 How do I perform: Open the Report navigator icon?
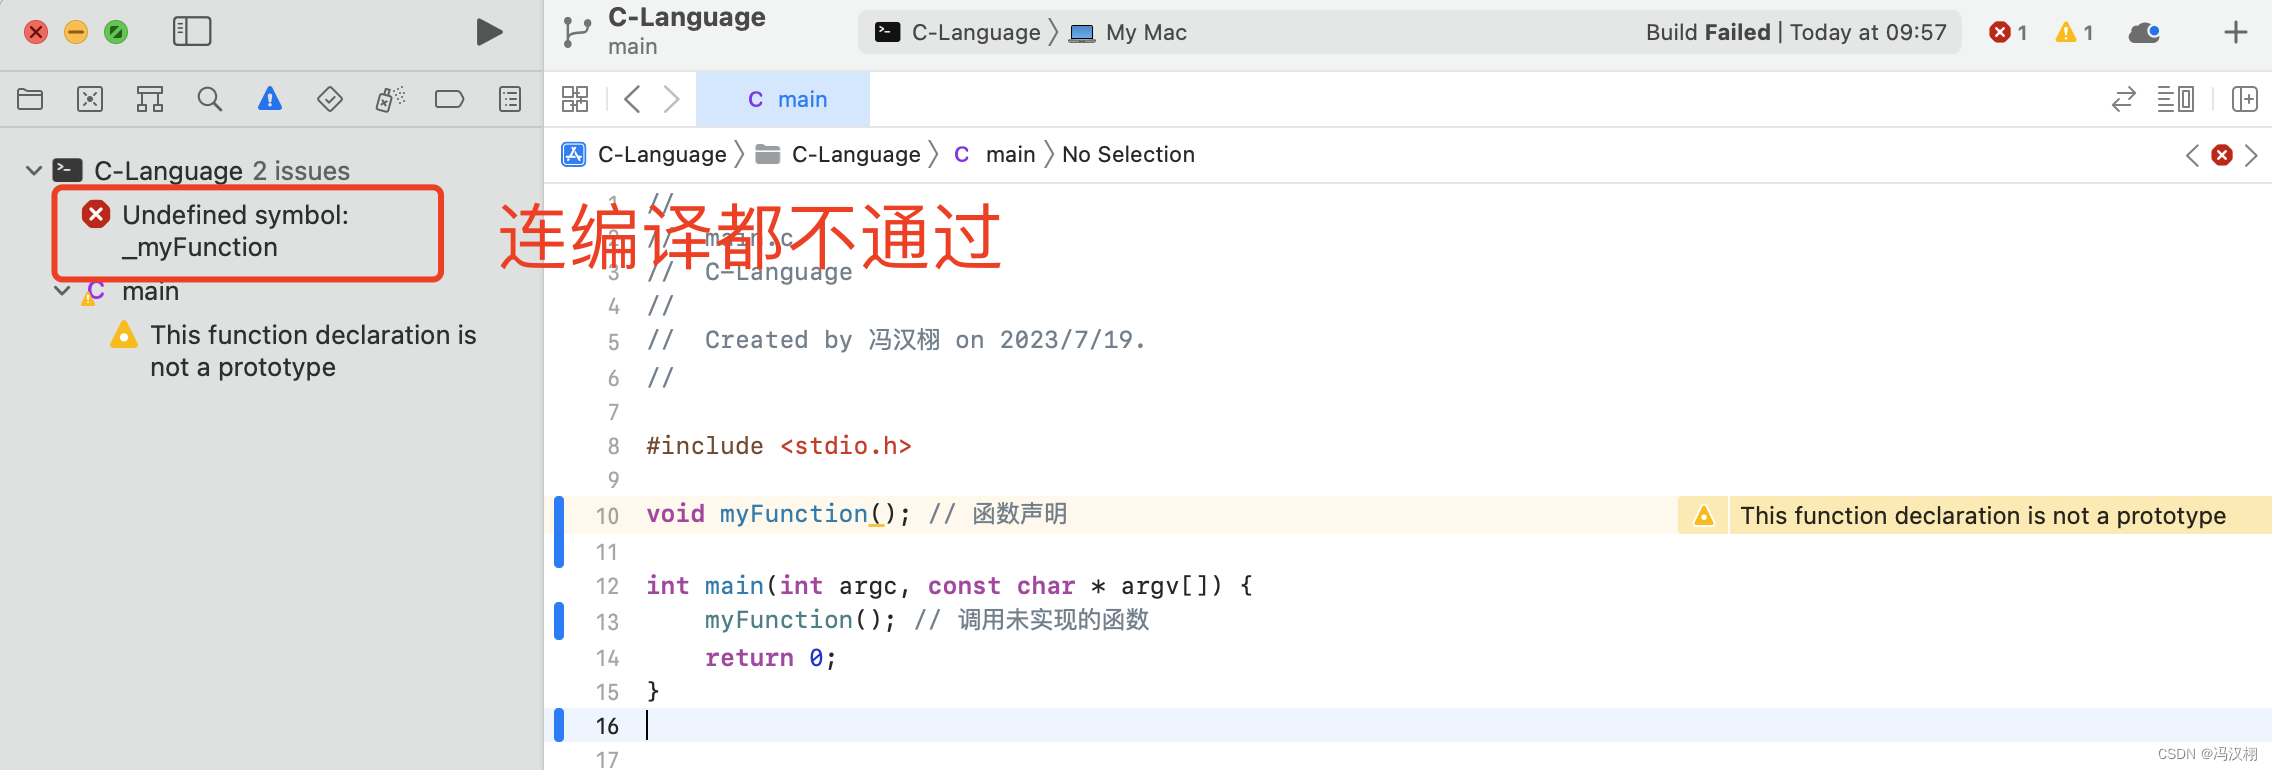click(510, 99)
